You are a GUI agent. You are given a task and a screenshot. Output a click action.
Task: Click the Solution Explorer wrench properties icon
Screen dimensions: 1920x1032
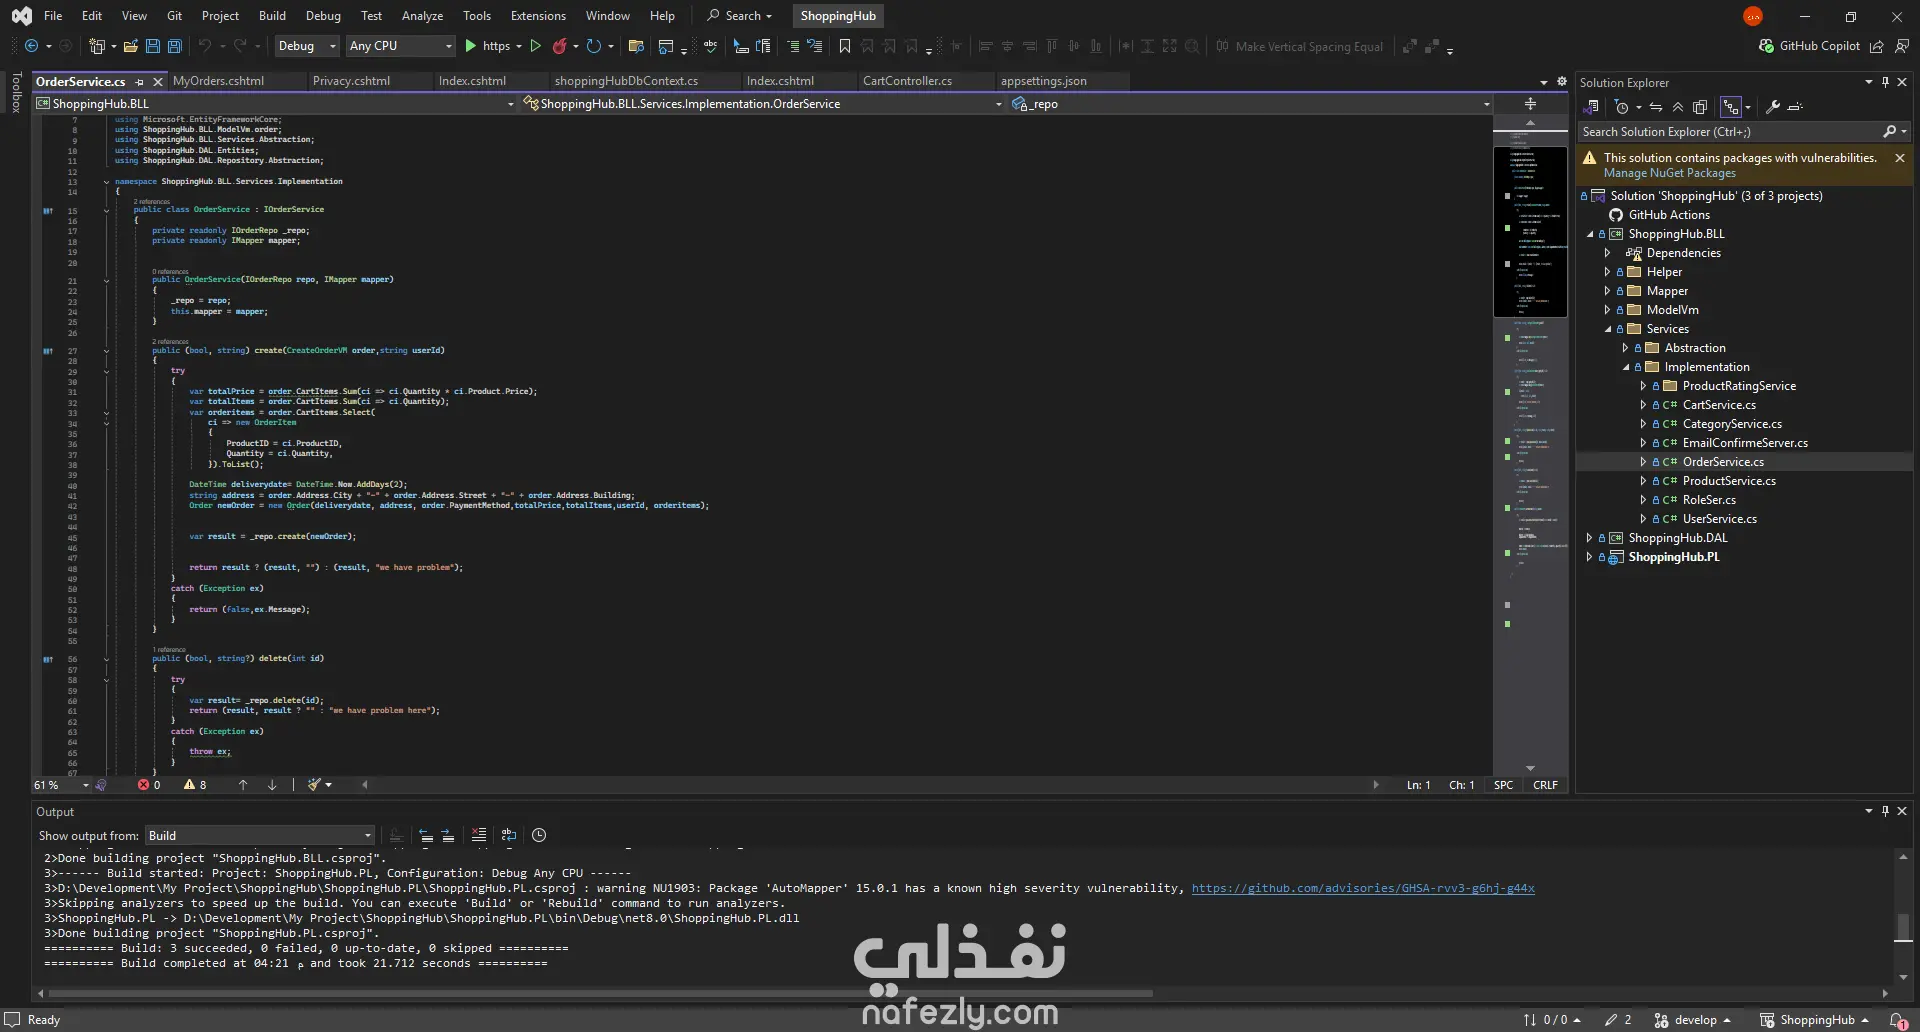[1773, 107]
